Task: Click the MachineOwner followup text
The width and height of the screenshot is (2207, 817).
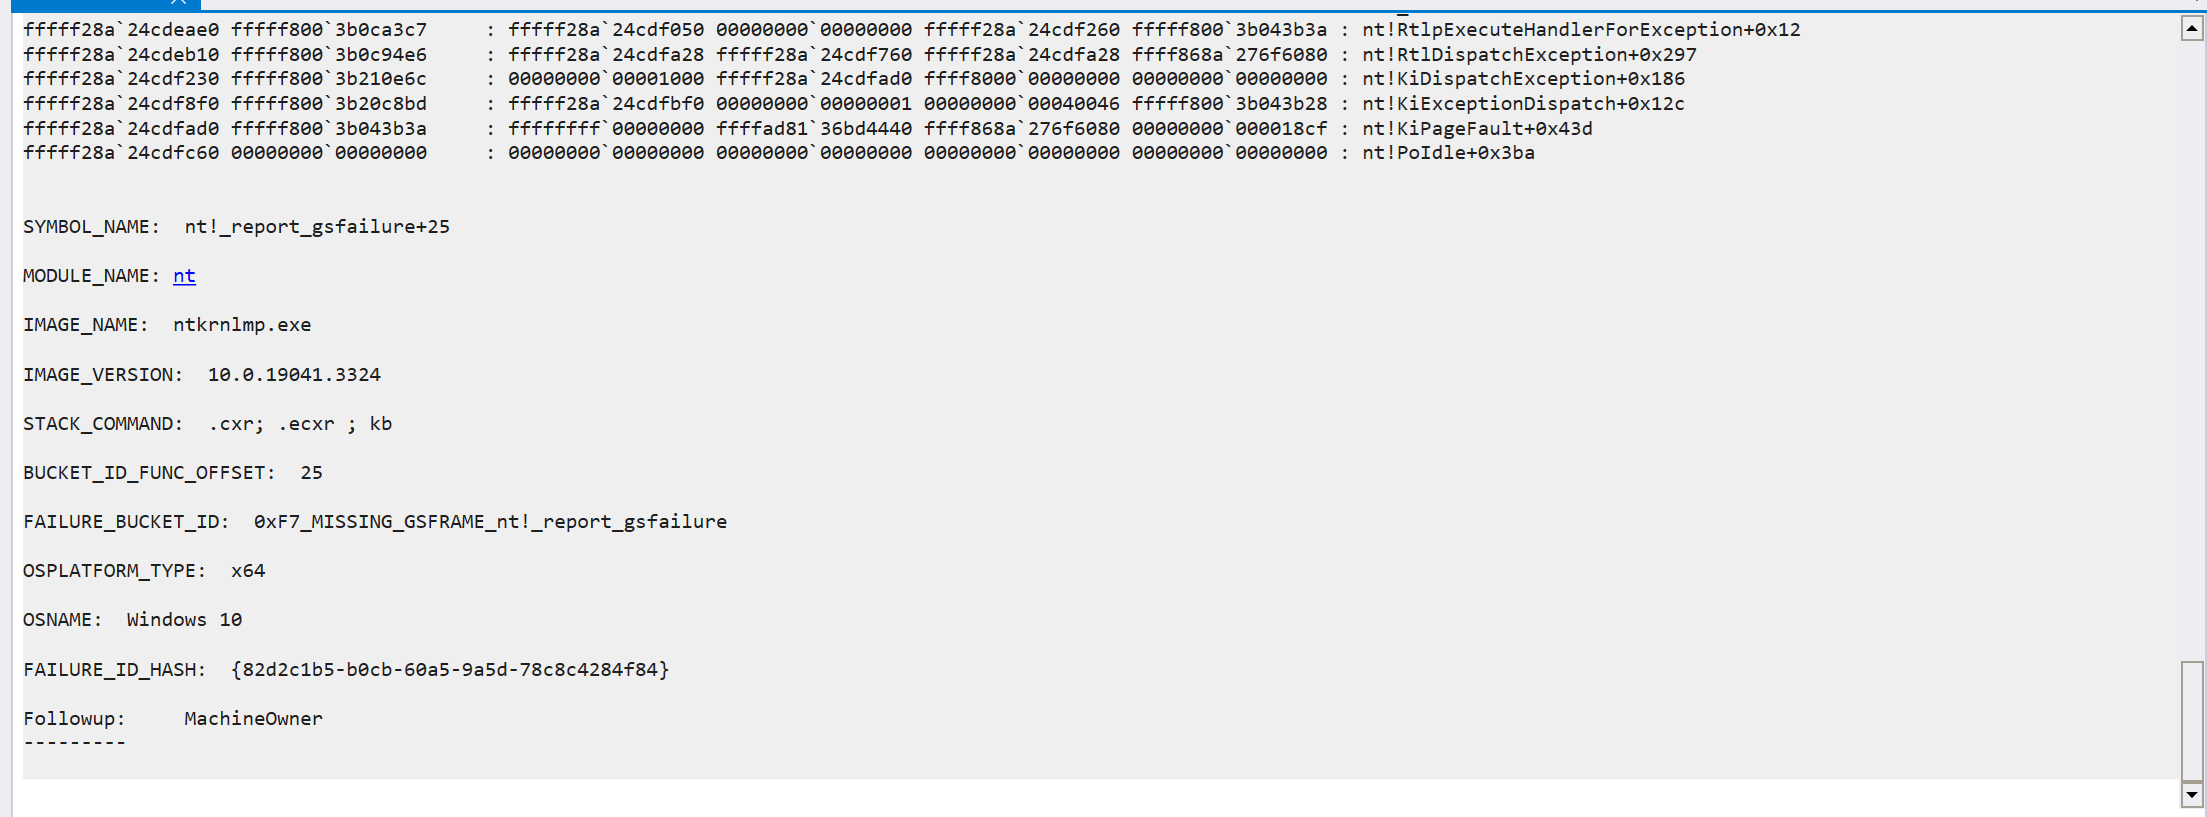Action: pos(253,719)
